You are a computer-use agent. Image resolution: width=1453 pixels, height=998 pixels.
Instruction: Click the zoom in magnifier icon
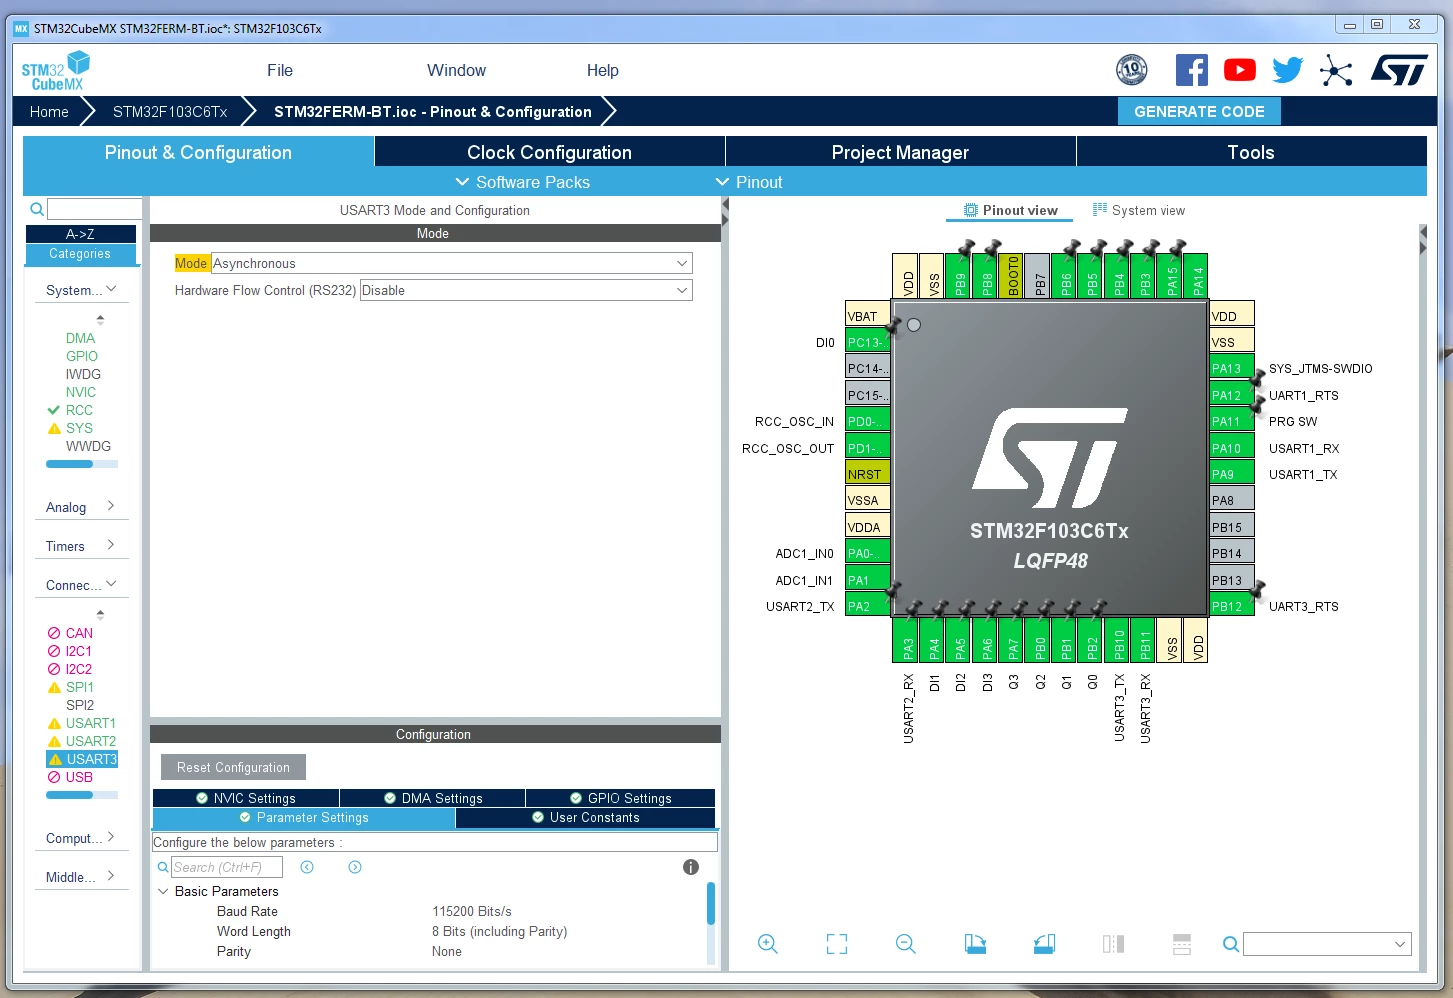(767, 943)
